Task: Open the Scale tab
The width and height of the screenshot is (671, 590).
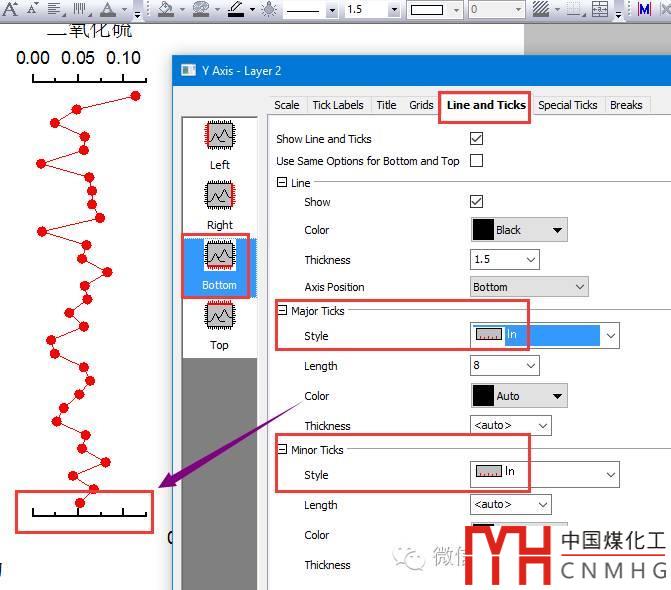Action: (286, 105)
